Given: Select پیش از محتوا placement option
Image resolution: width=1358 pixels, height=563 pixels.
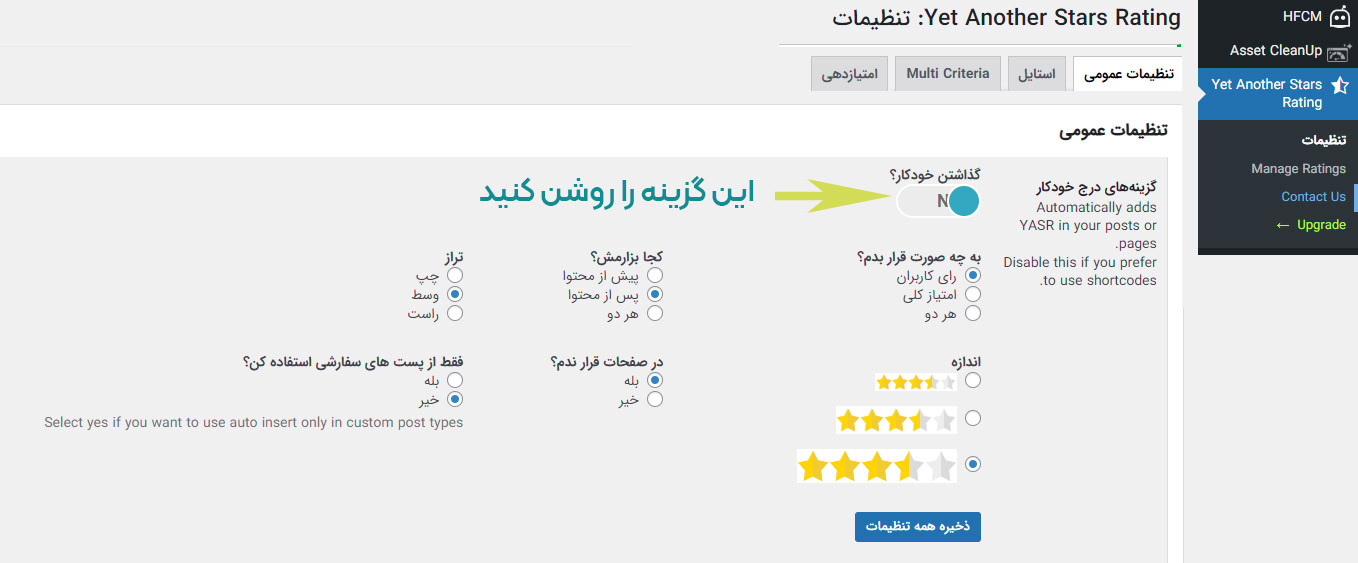Looking at the screenshot, I should point(655,275).
